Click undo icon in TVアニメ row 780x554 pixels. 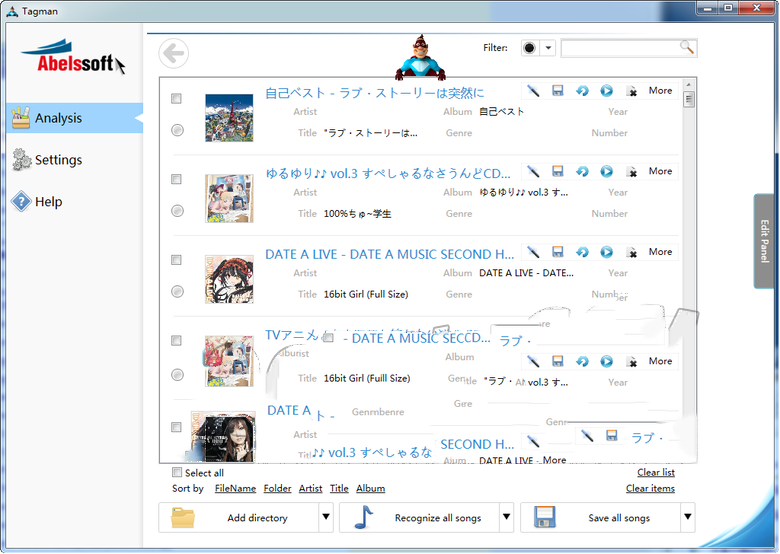click(x=582, y=362)
